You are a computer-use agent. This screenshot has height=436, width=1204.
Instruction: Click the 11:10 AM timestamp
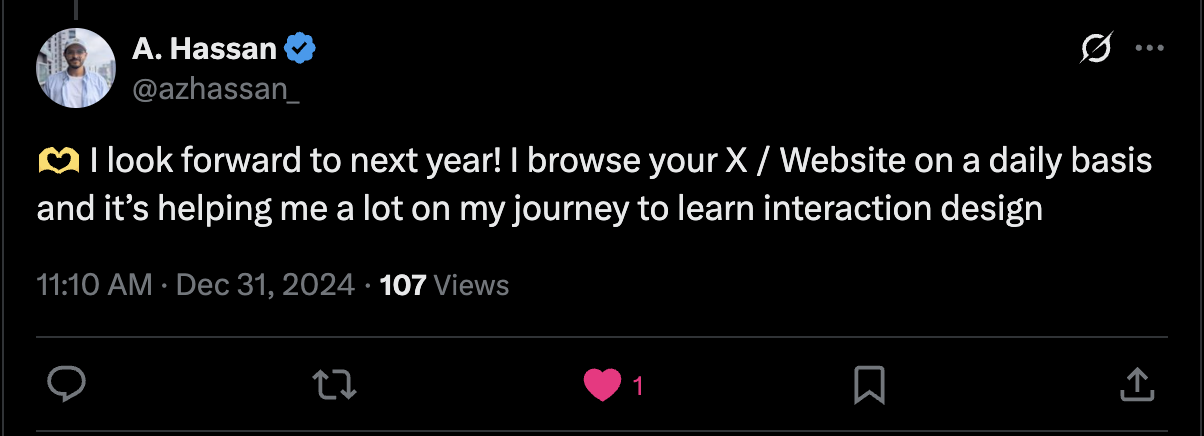tap(93, 285)
